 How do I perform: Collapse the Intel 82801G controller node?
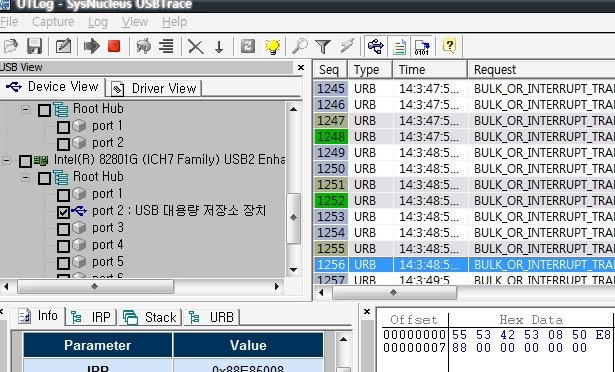(6, 160)
